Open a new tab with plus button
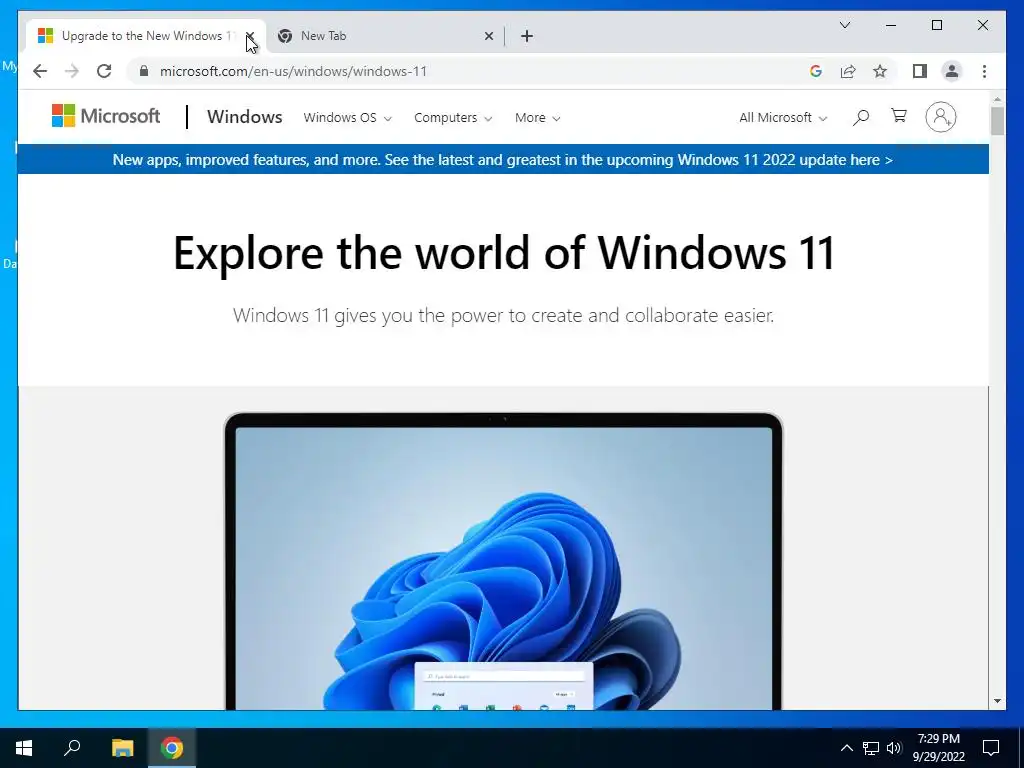 coord(527,36)
